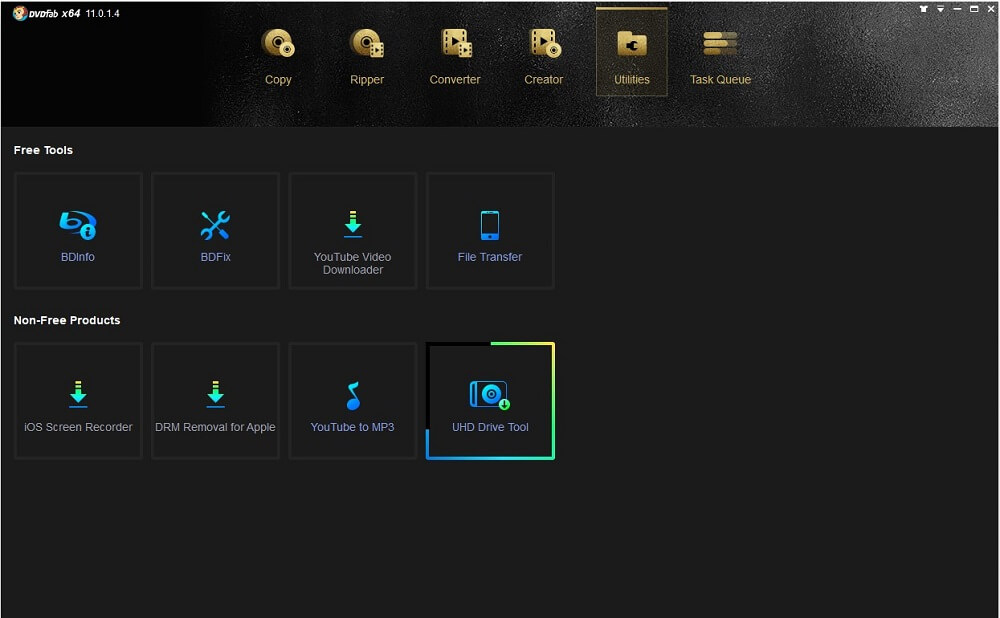Open the Task Queue
Viewport: 1000px width, 618px height.
[x=720, y=56]
